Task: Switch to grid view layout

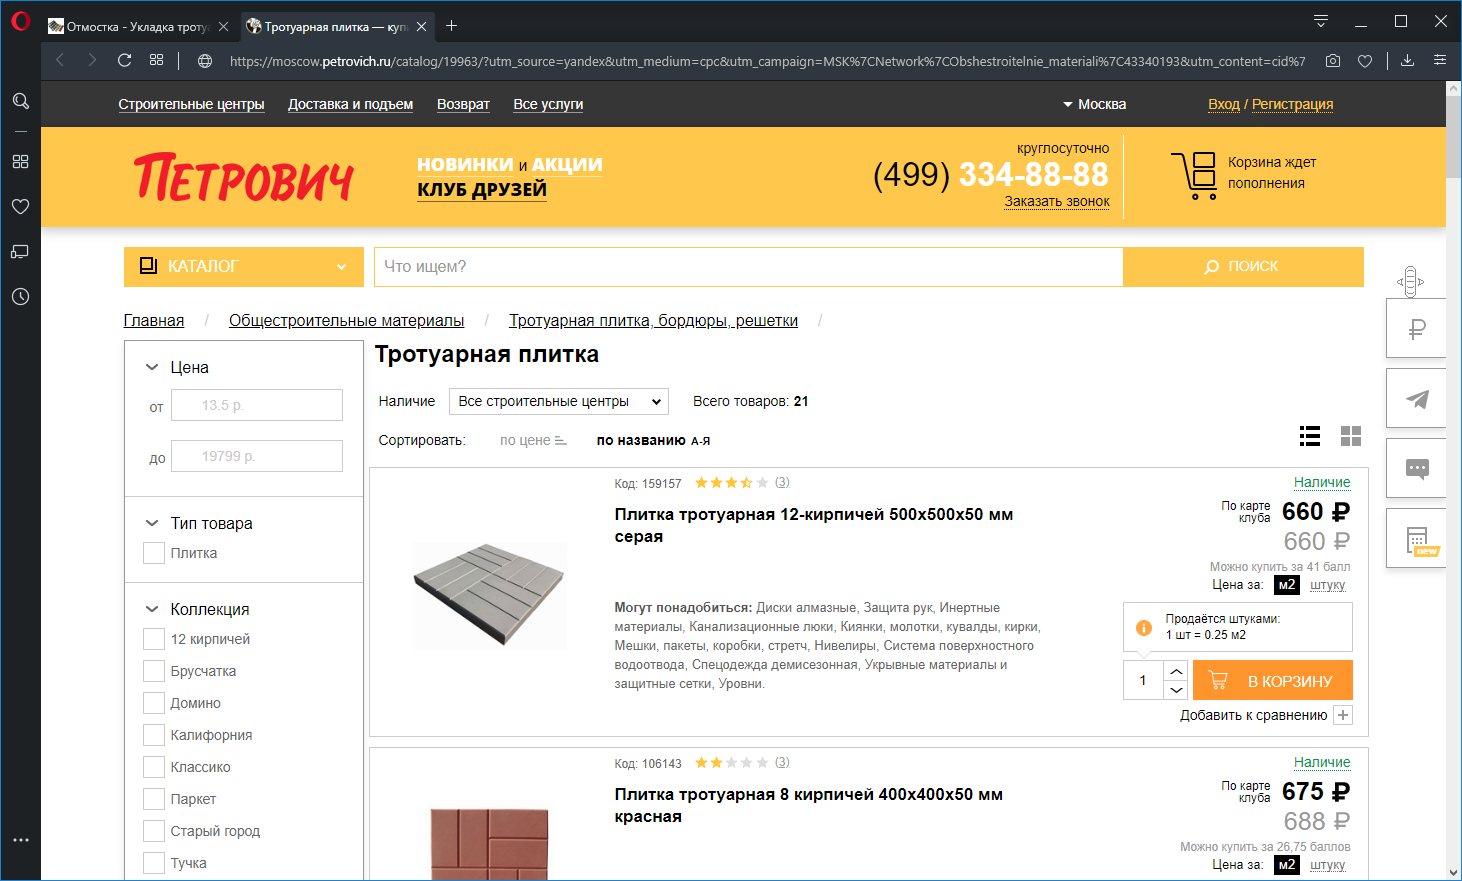Action: point(1351,436)
